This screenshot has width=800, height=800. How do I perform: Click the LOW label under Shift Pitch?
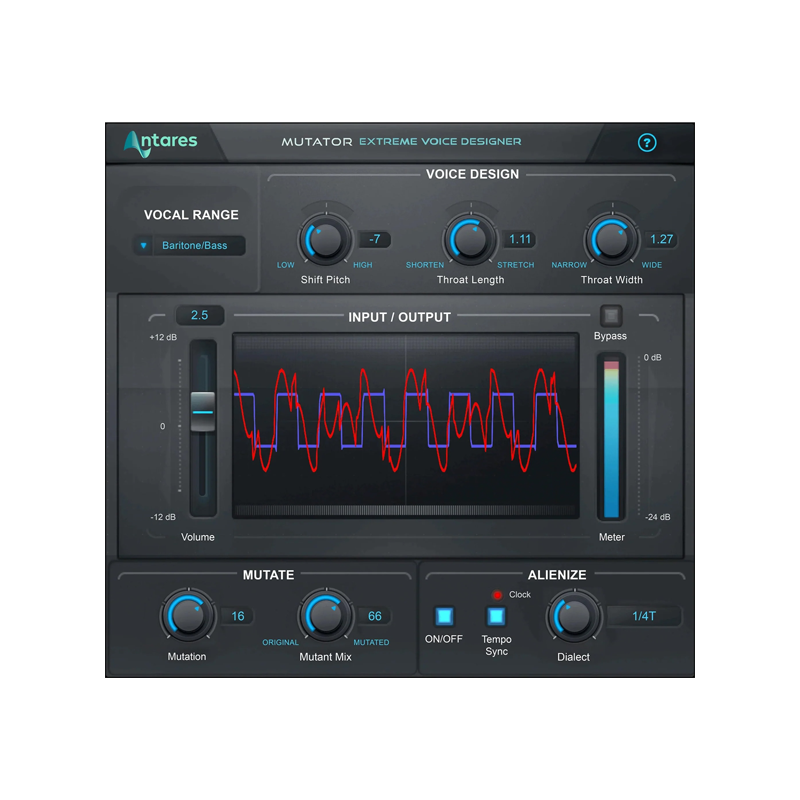285,265
